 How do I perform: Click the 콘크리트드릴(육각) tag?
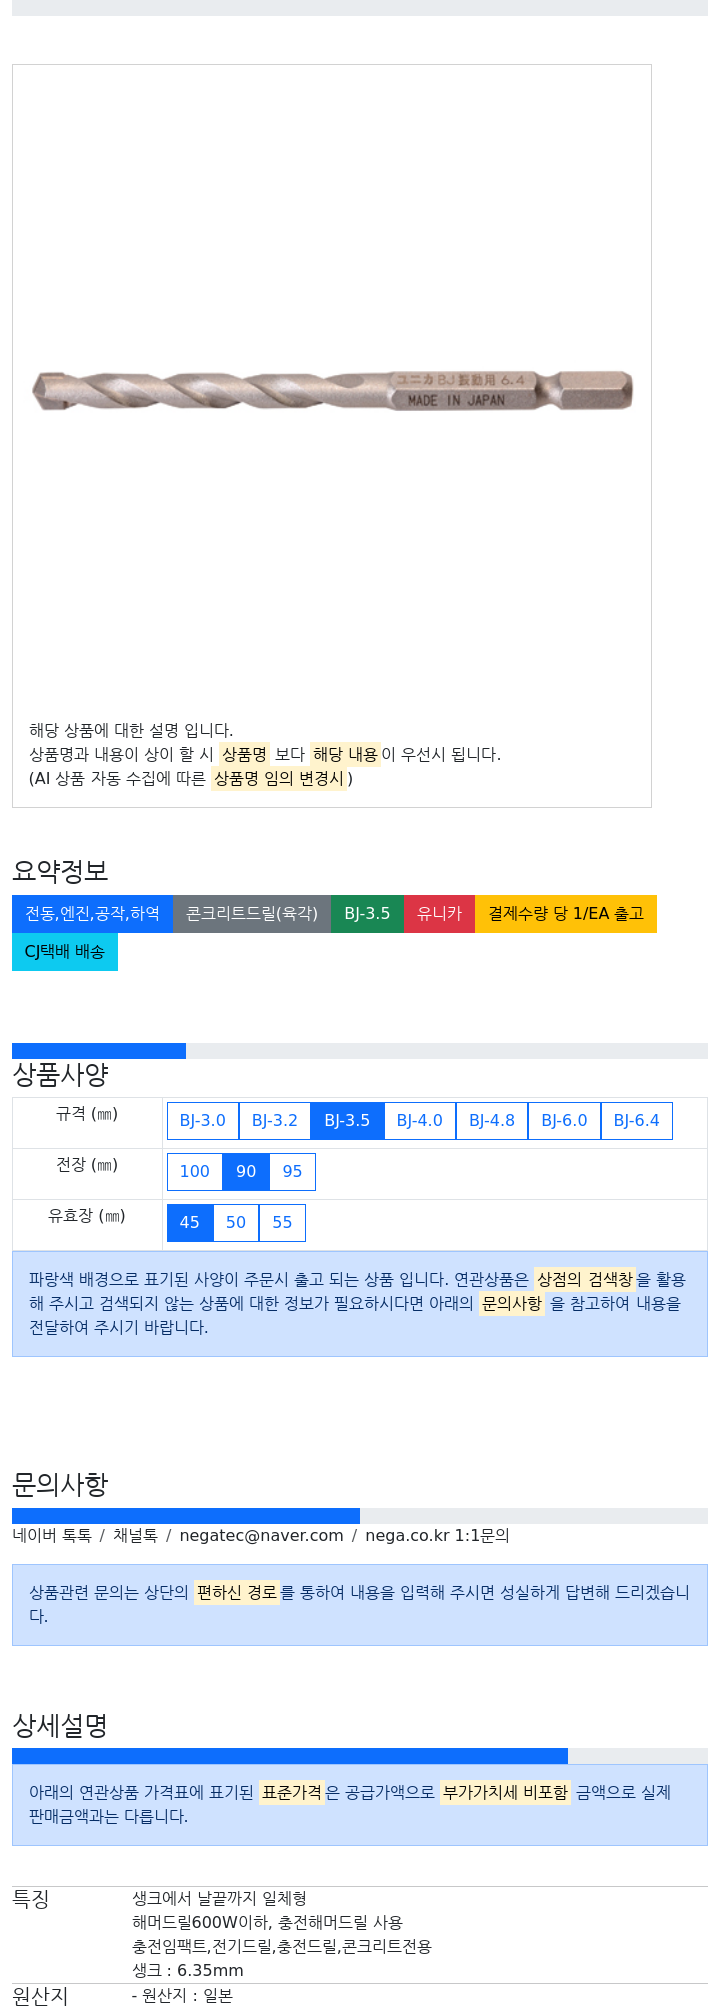(252, 914)
